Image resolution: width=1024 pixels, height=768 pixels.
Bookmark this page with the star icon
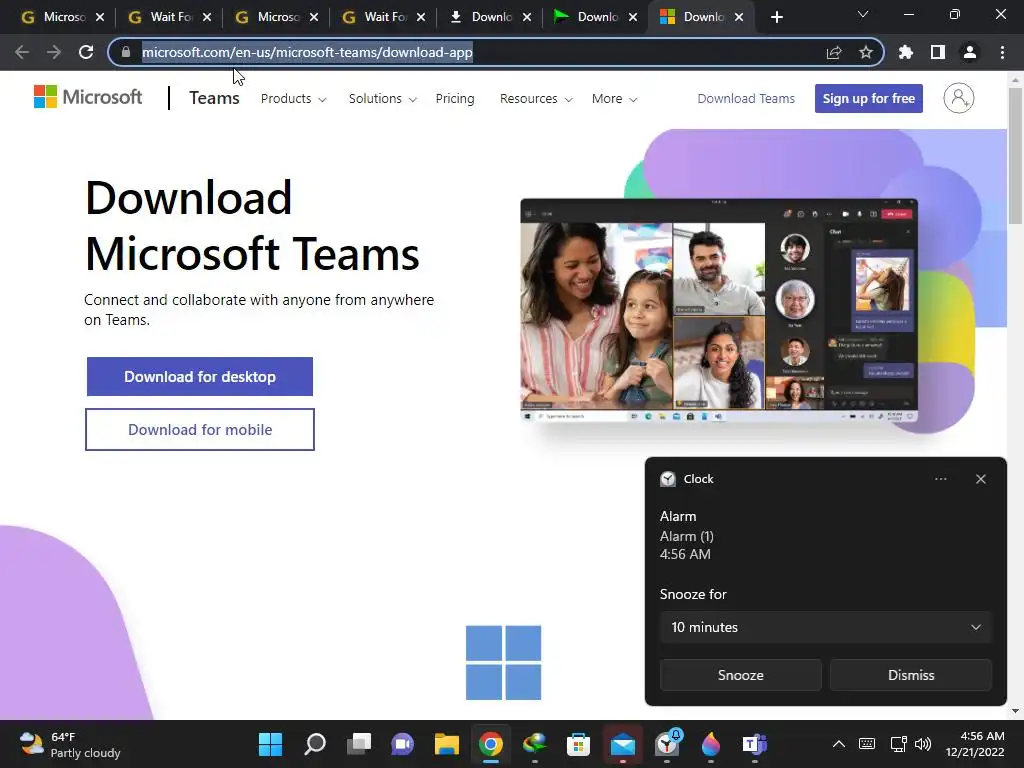click(x=866, y=52)
